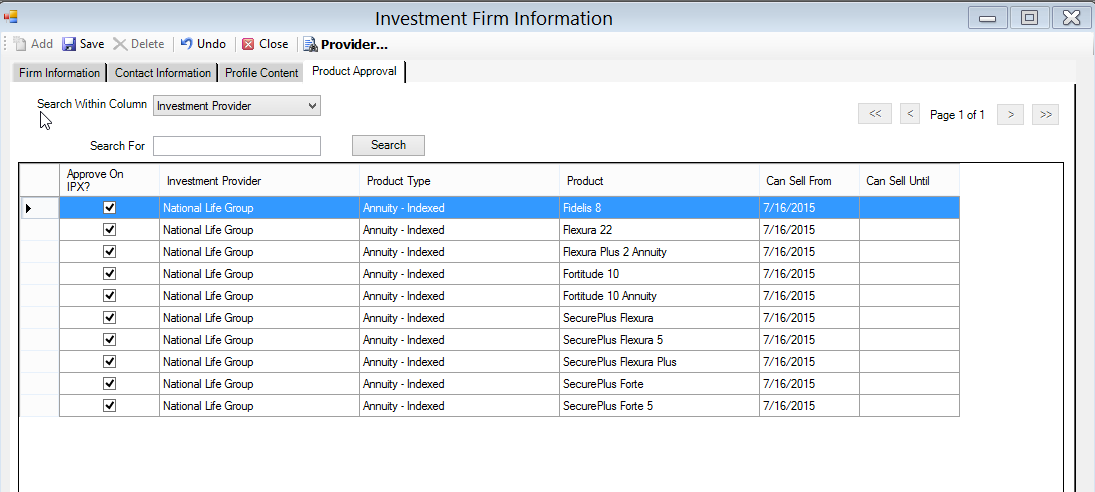Image resolution: width=1095 pixels, height=492 pixels.
Task: Jump to the last page (>>)
Action: point(1045,114)
